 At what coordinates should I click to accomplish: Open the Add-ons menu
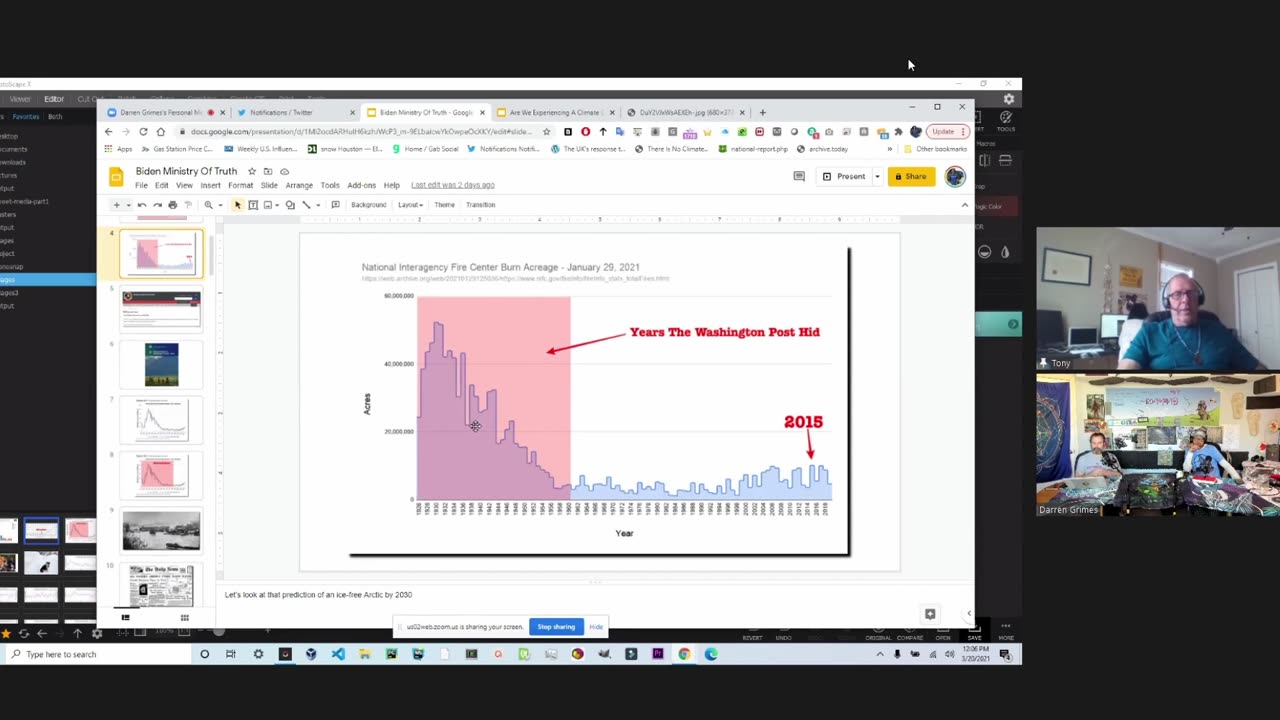pyautogui.click(x=361, y=185)
